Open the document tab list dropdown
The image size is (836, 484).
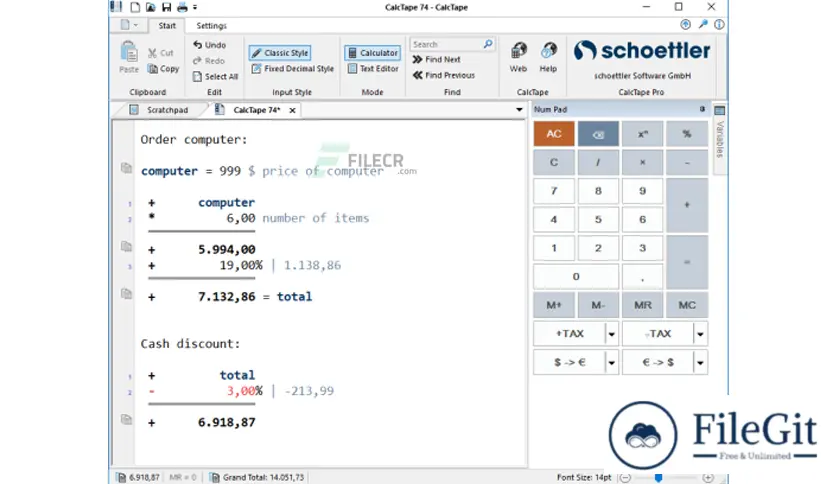click(519, 110)
